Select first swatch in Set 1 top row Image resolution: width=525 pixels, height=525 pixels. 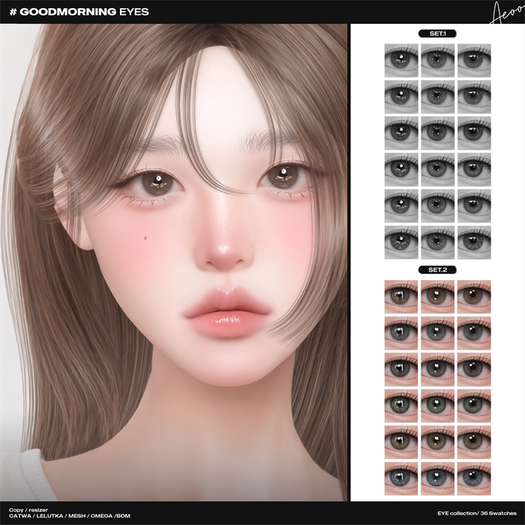pyautogui.click(x=401, y=61)
